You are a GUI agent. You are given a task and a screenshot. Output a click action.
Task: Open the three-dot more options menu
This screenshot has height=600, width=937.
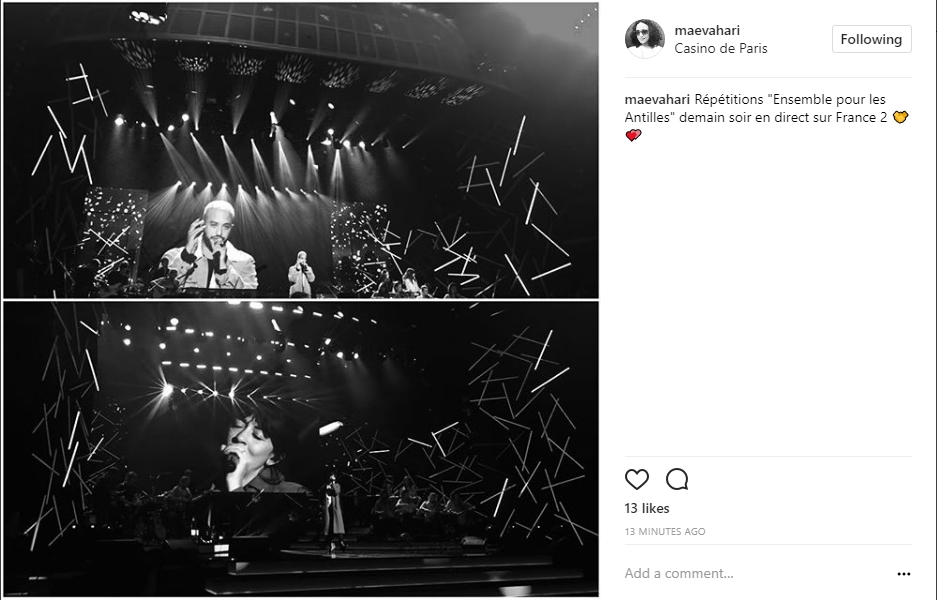pos(904,574)
